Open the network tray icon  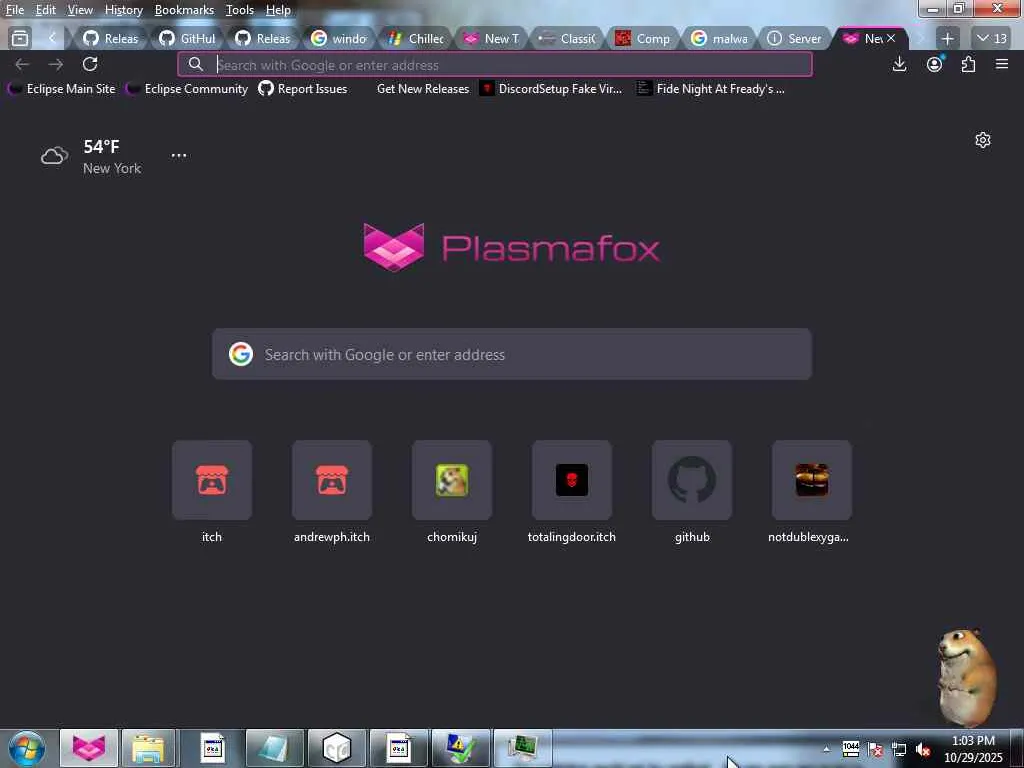899,750
